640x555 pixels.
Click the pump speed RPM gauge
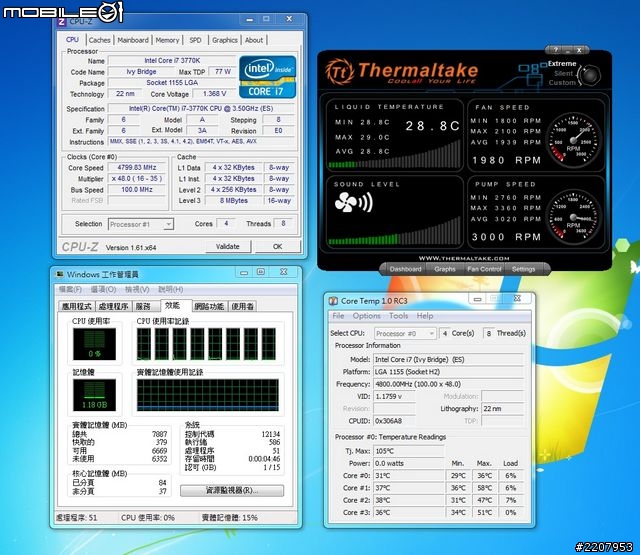(x=573, y=218)
